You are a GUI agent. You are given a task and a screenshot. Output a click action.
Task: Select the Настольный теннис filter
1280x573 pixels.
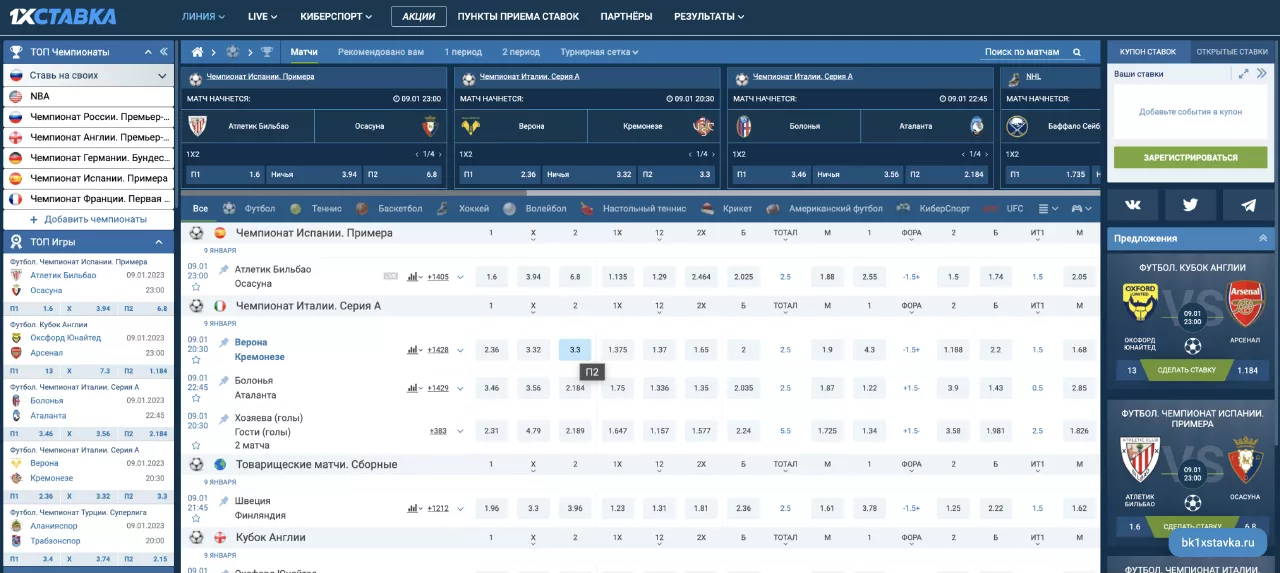pos(633,209)
